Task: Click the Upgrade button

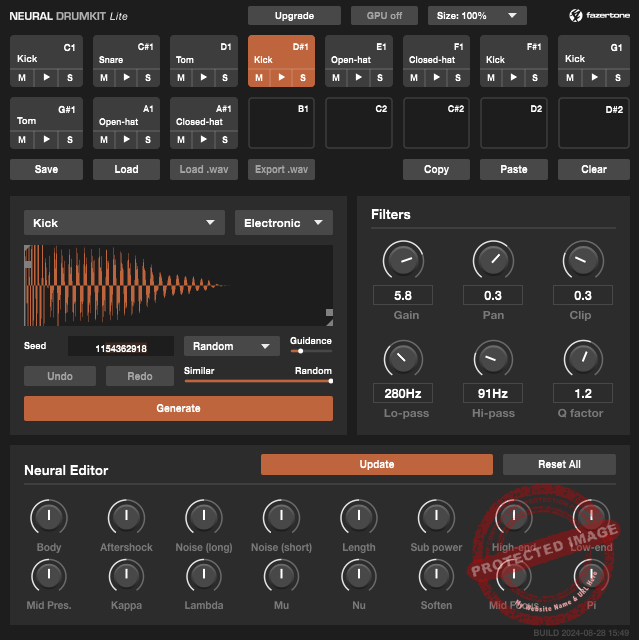Action: pyautogui.click(x=294, y=16)
